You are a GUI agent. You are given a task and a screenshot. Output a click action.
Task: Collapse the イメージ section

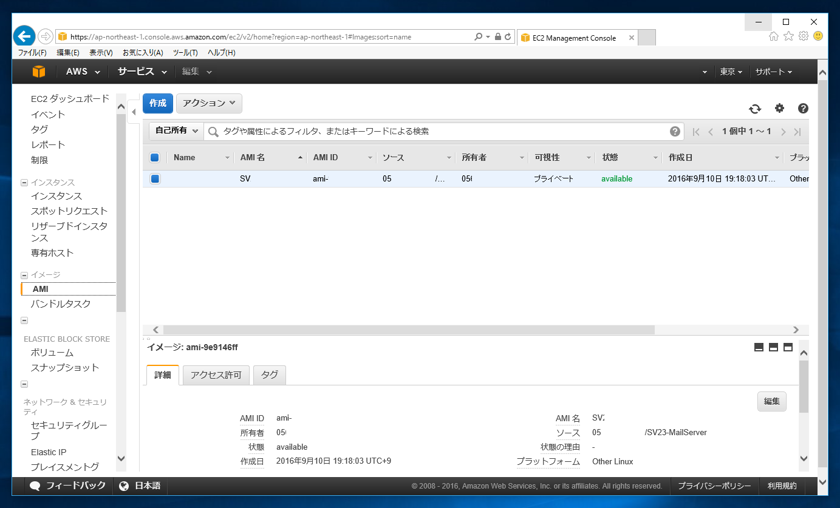24,275
